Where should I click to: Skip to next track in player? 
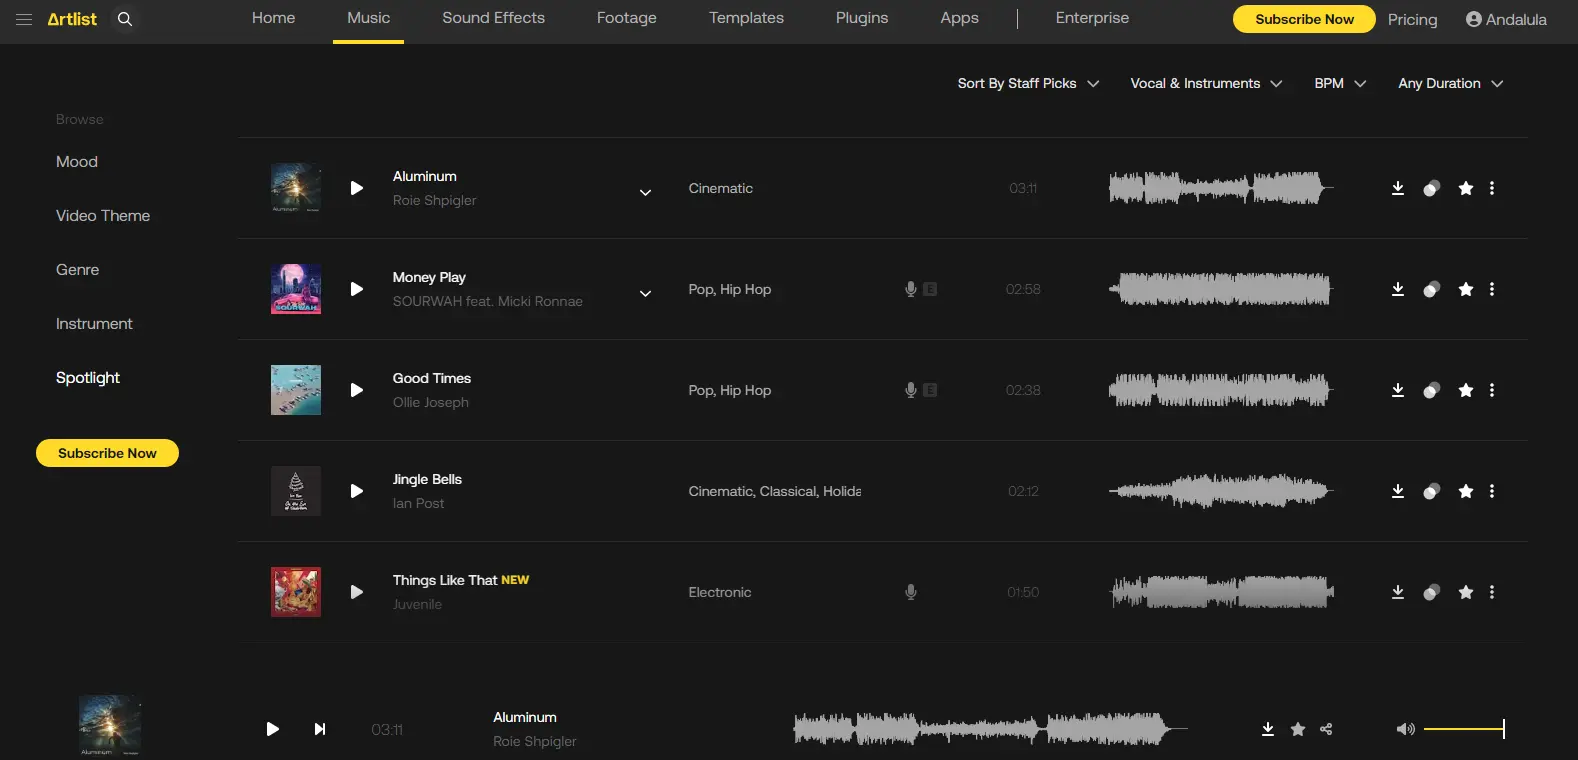[x=320, y=729]
